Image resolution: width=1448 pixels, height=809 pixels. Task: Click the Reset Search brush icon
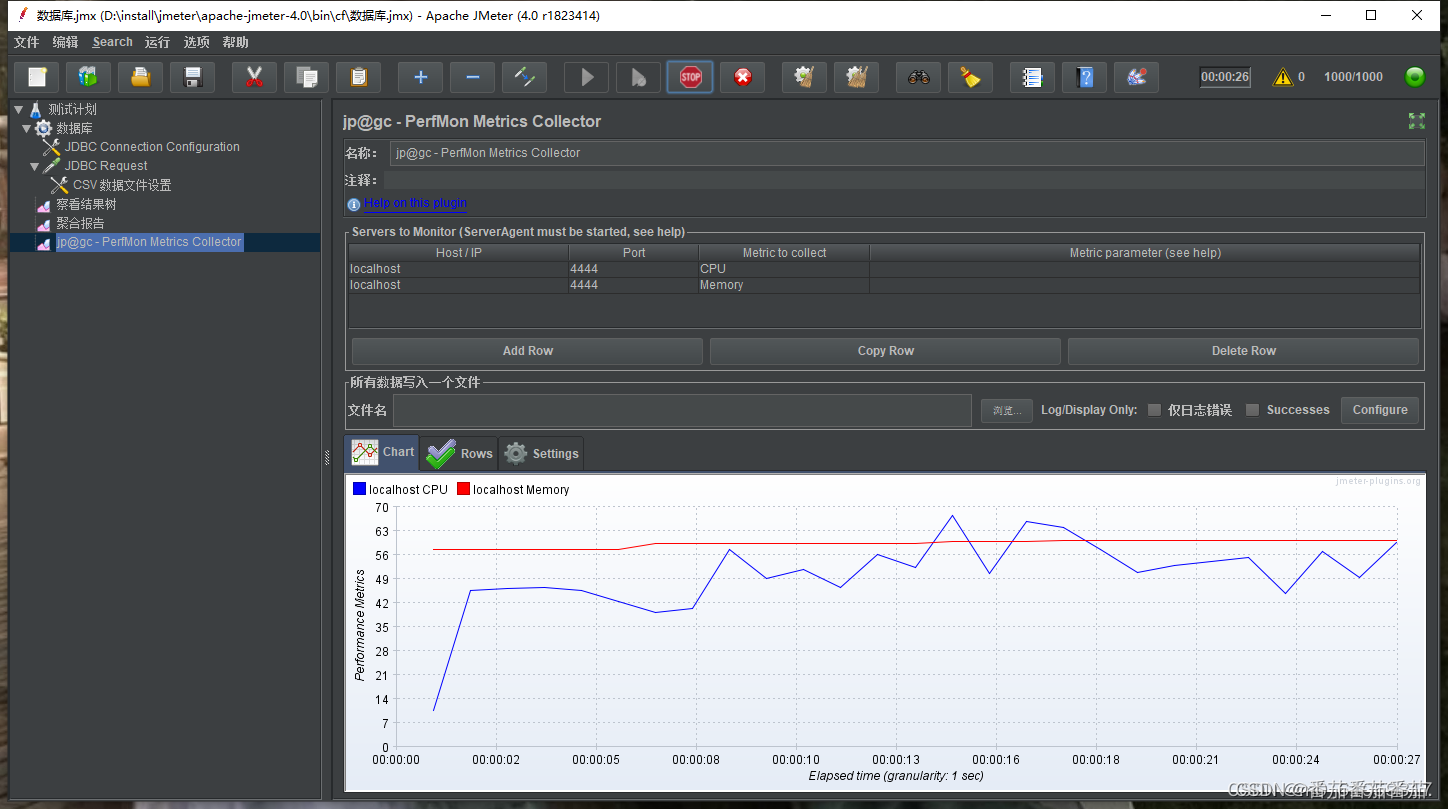coord(971,77)
